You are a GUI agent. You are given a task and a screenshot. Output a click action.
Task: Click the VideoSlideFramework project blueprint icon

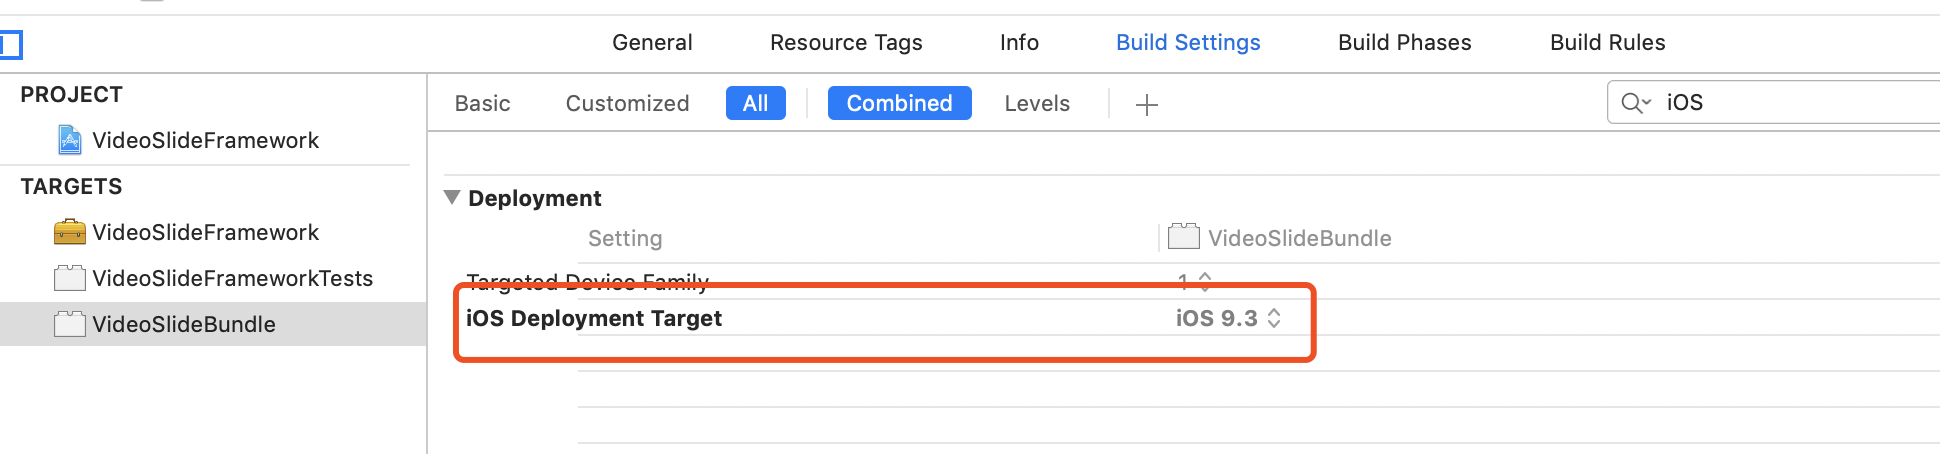coord(69,140)
